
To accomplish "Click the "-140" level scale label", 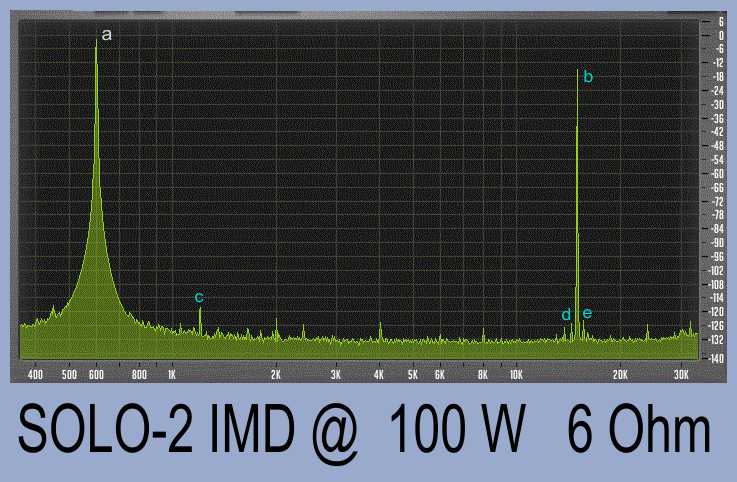I will click(717, 358).
